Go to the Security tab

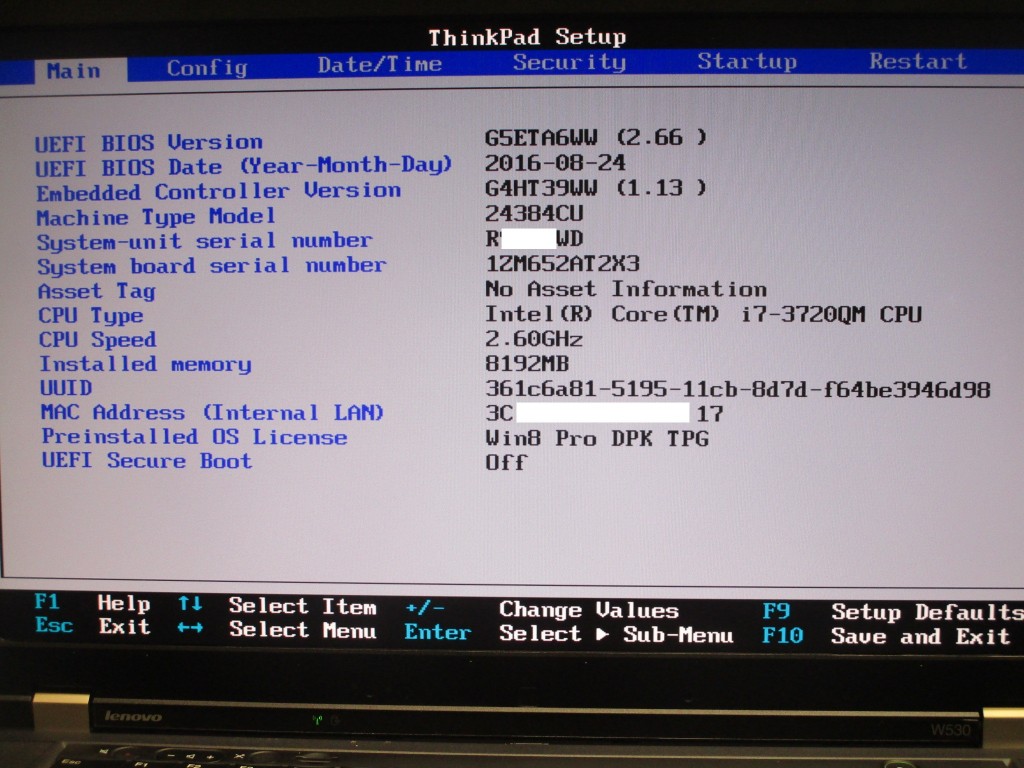tap(569, 62)
